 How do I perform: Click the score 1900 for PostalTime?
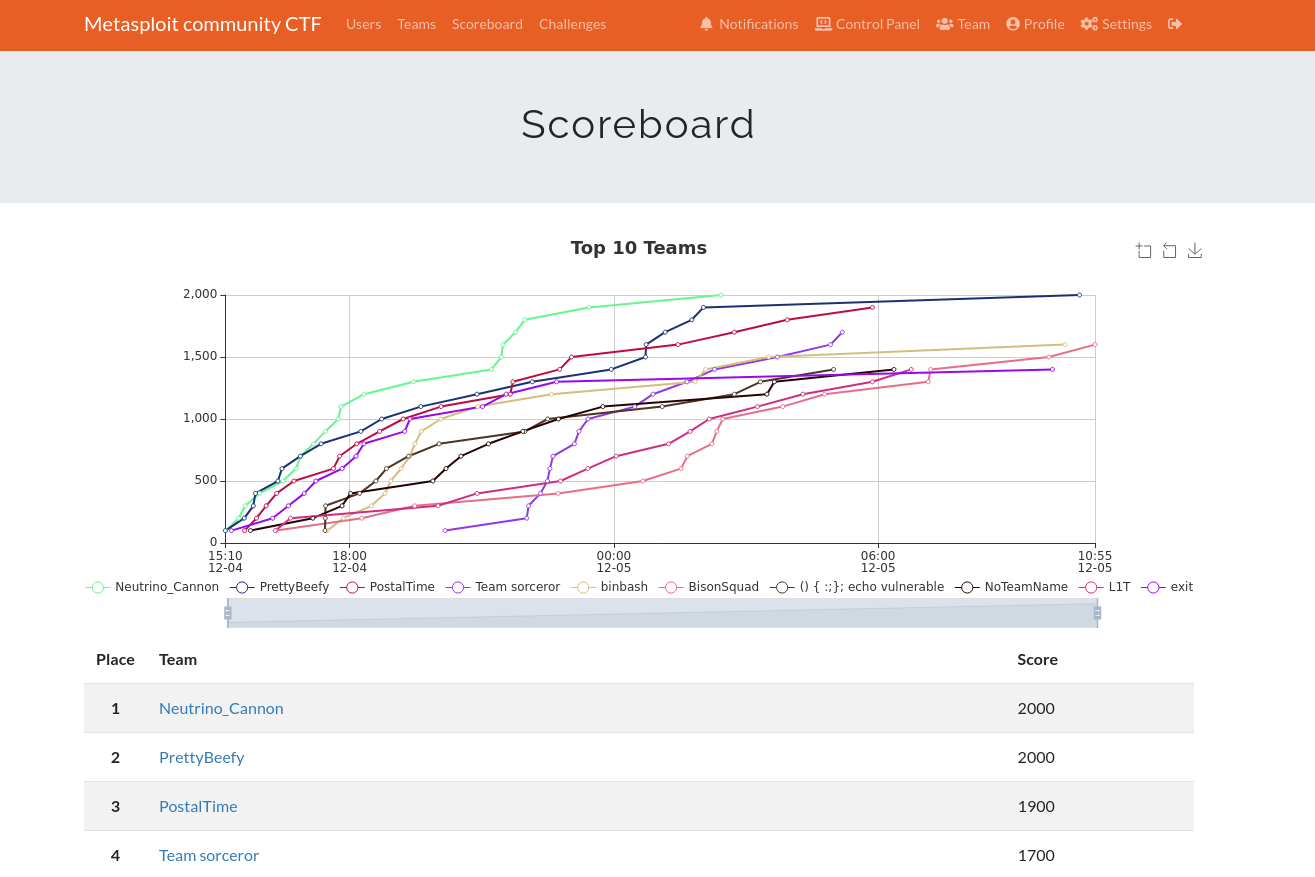coord(1036,806)
